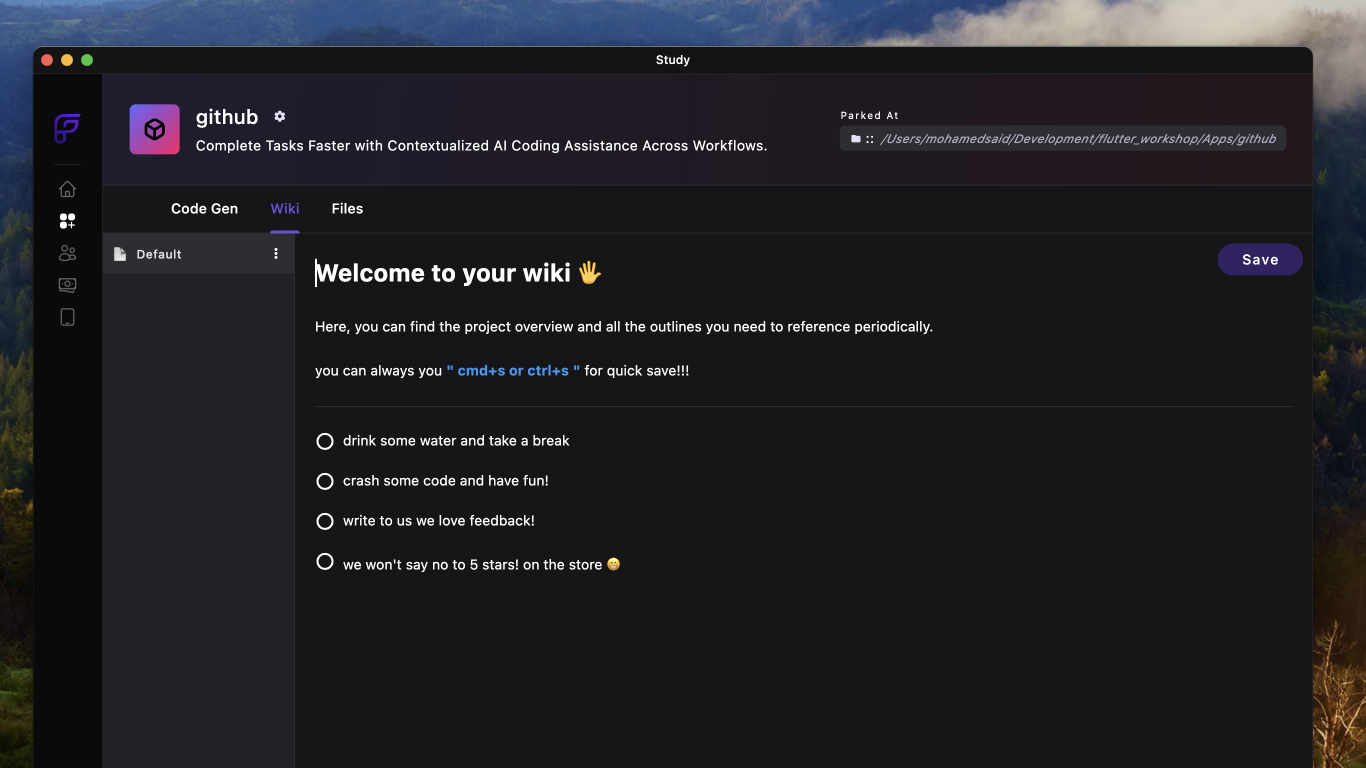Check 'write to us we love feedback!'

click(x=325, y=521)
